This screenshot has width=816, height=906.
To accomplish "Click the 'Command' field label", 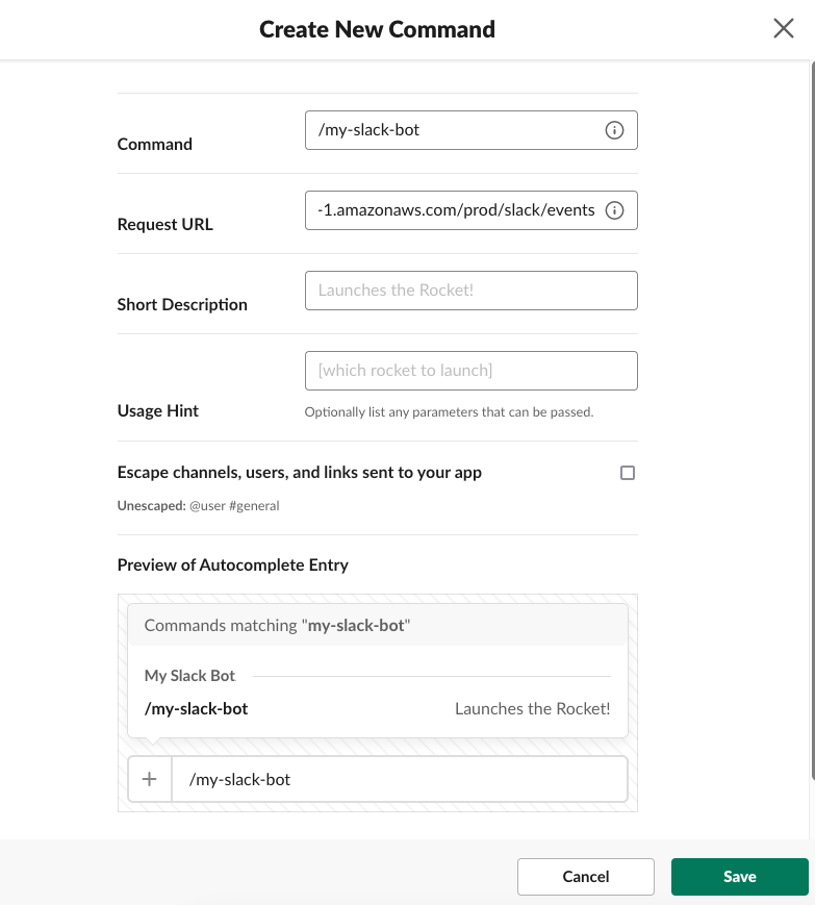I will point(154,144).
